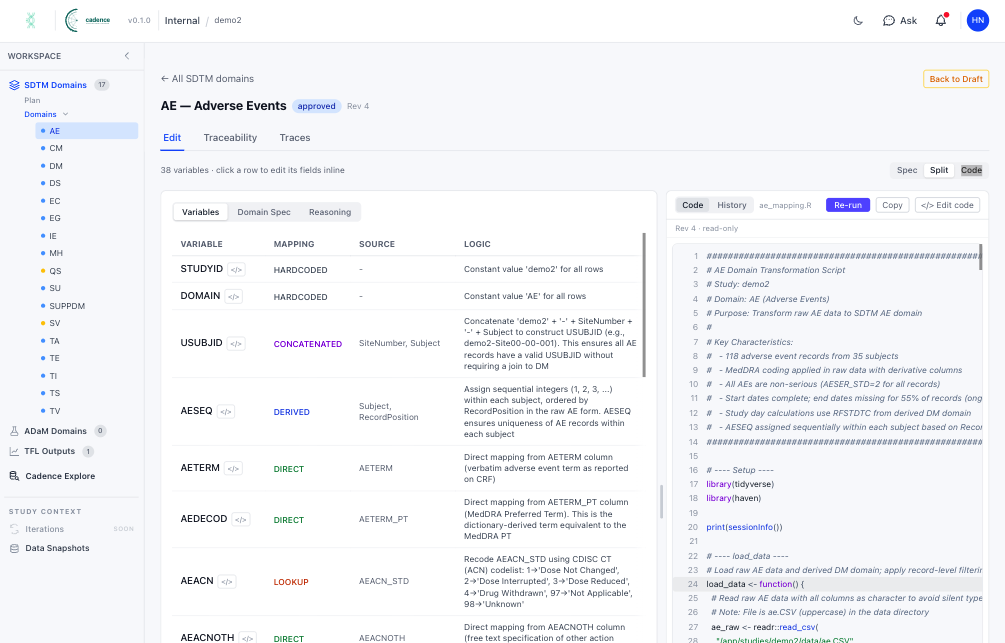Click Data Snapshots database icon
Viewport: 1005px width, 643px height.
14,548
